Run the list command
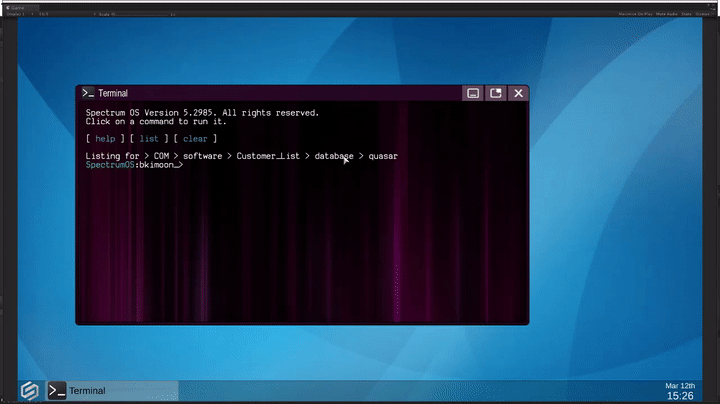Viewport: 720px width, 404px height. point(148,139)
